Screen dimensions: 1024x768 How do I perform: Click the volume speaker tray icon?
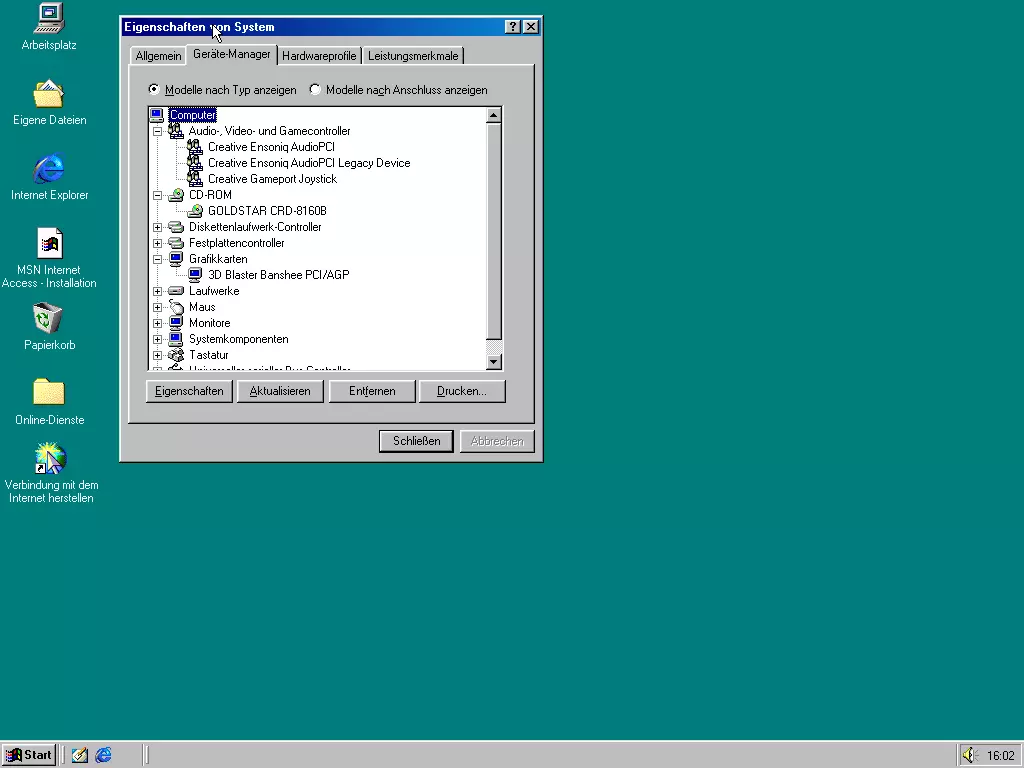coord(969,755)
